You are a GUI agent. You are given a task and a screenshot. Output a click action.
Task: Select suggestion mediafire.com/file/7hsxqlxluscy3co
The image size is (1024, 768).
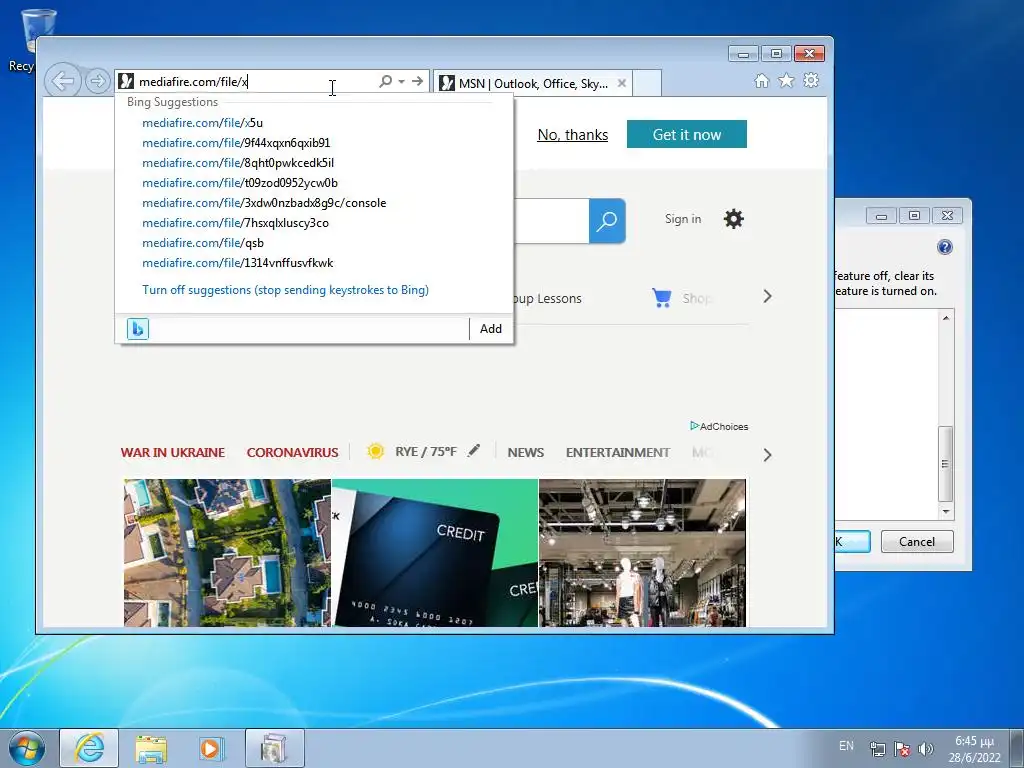pyautogui.click(x=235, y=223)
